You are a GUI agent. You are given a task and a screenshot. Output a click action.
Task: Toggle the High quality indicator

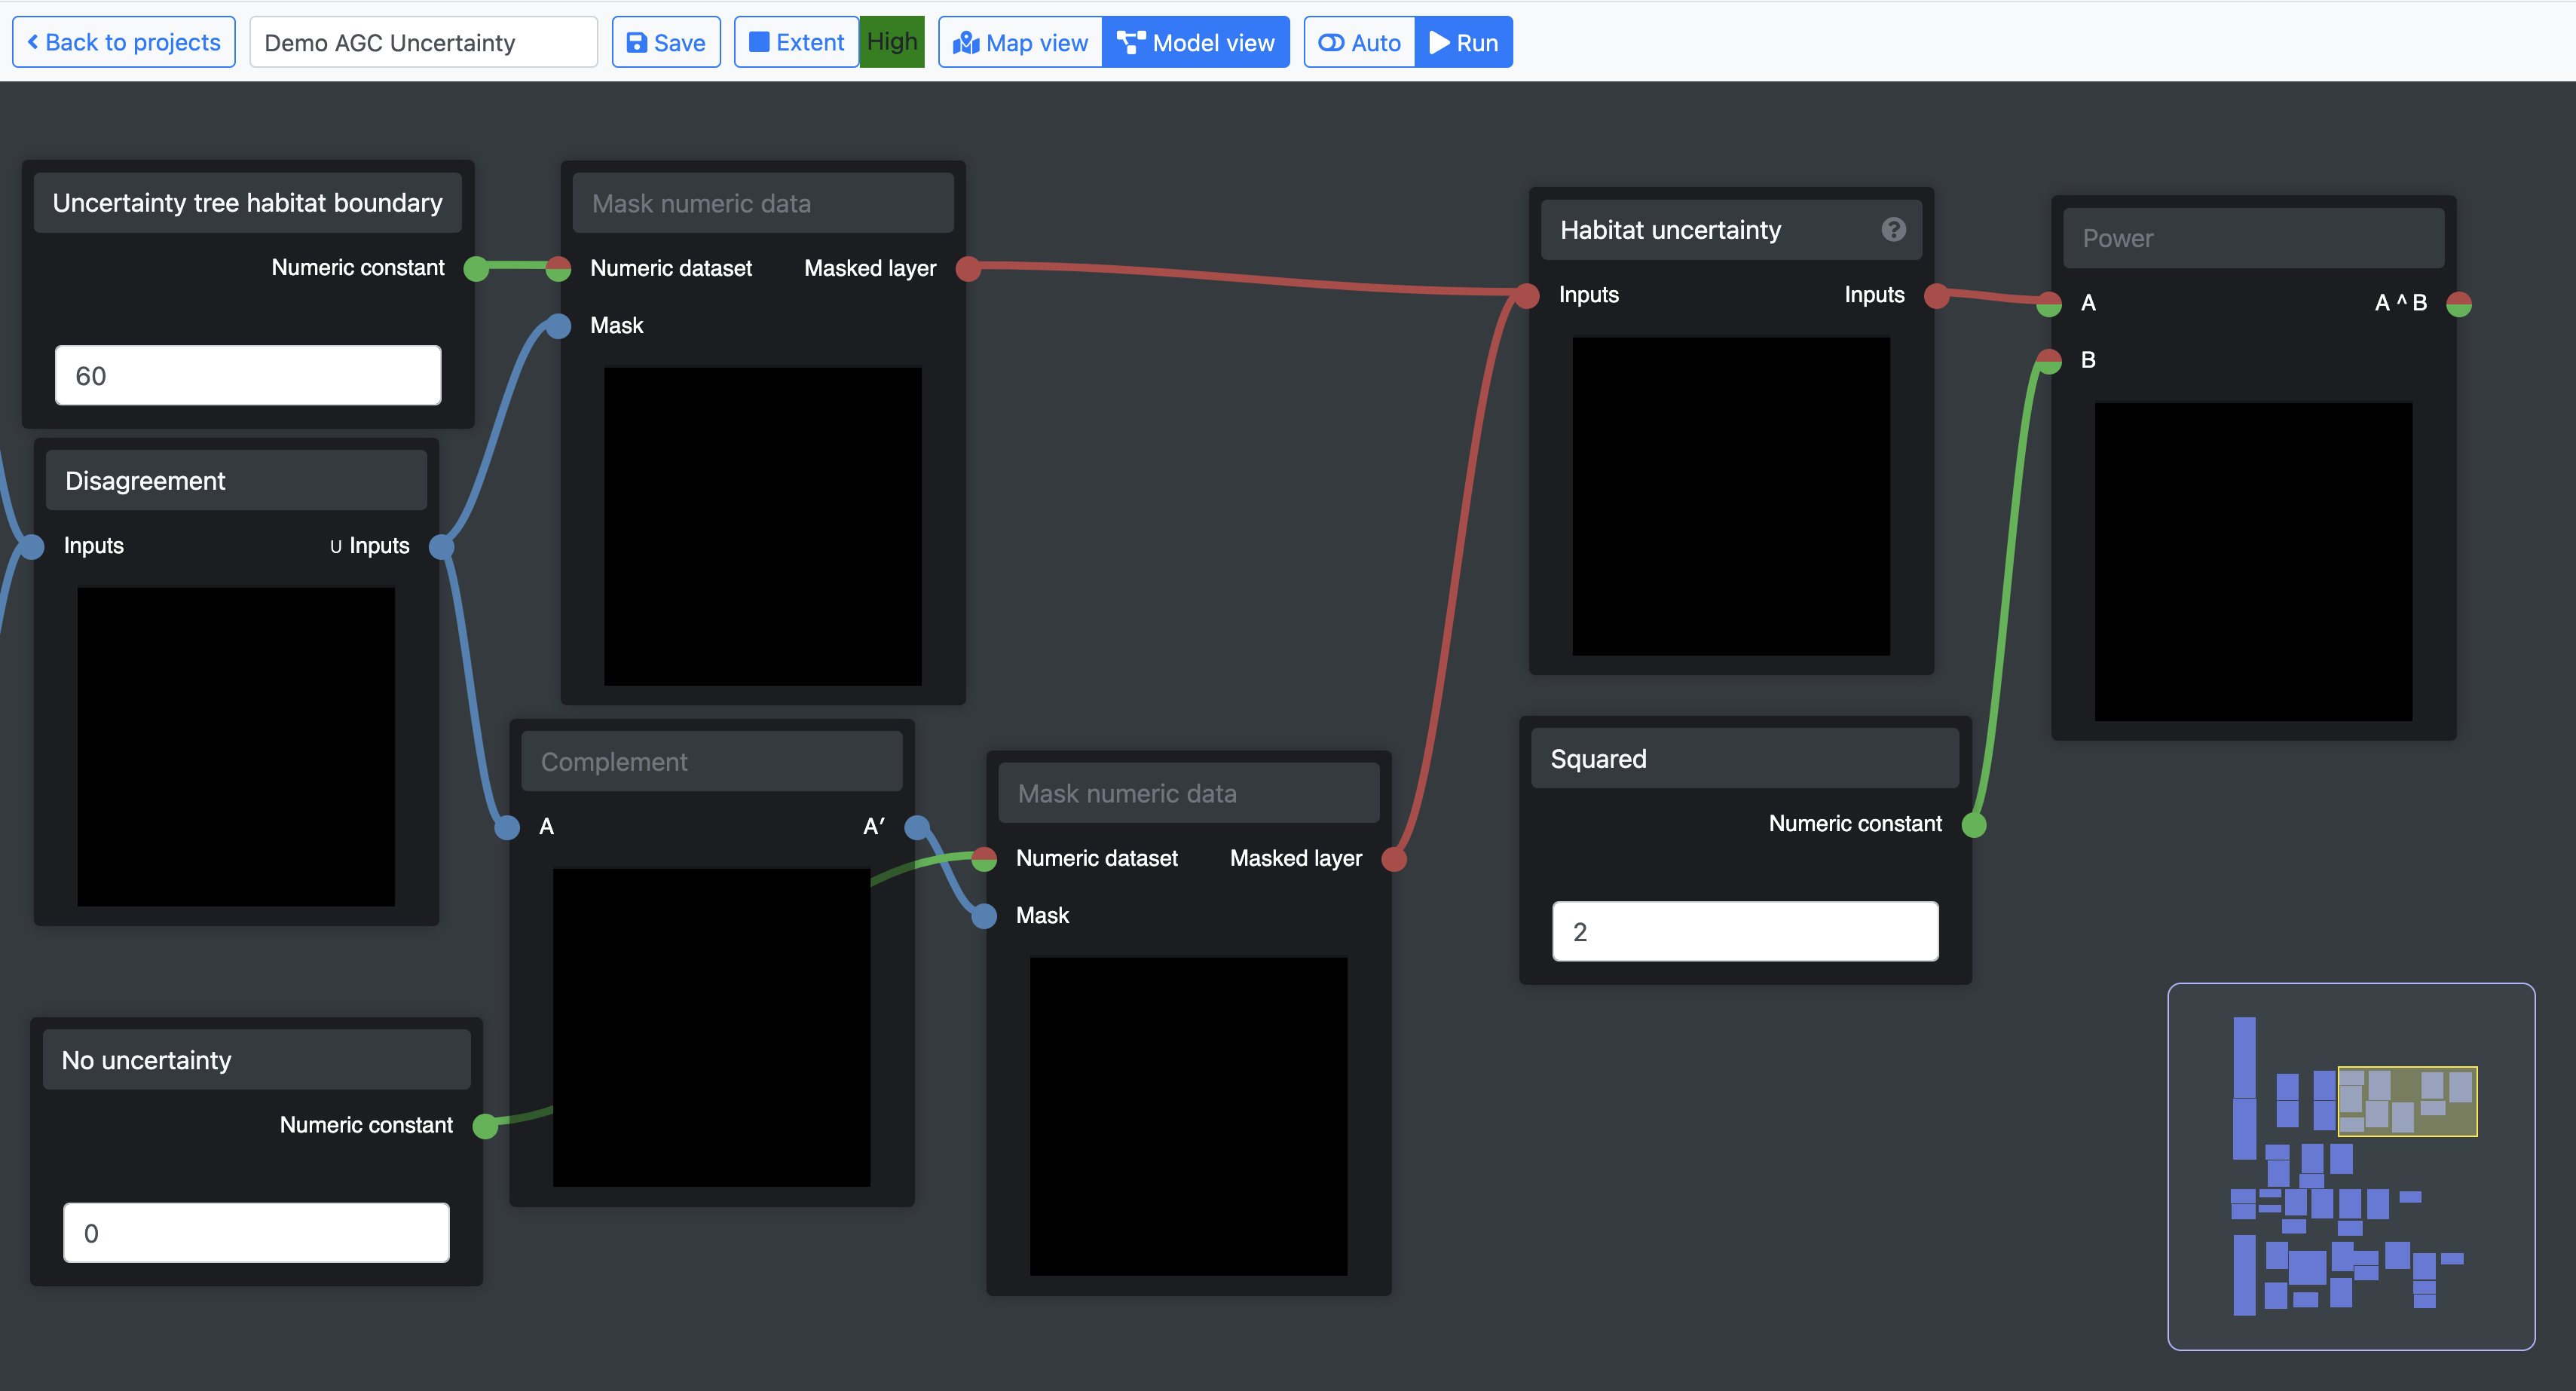891,42
